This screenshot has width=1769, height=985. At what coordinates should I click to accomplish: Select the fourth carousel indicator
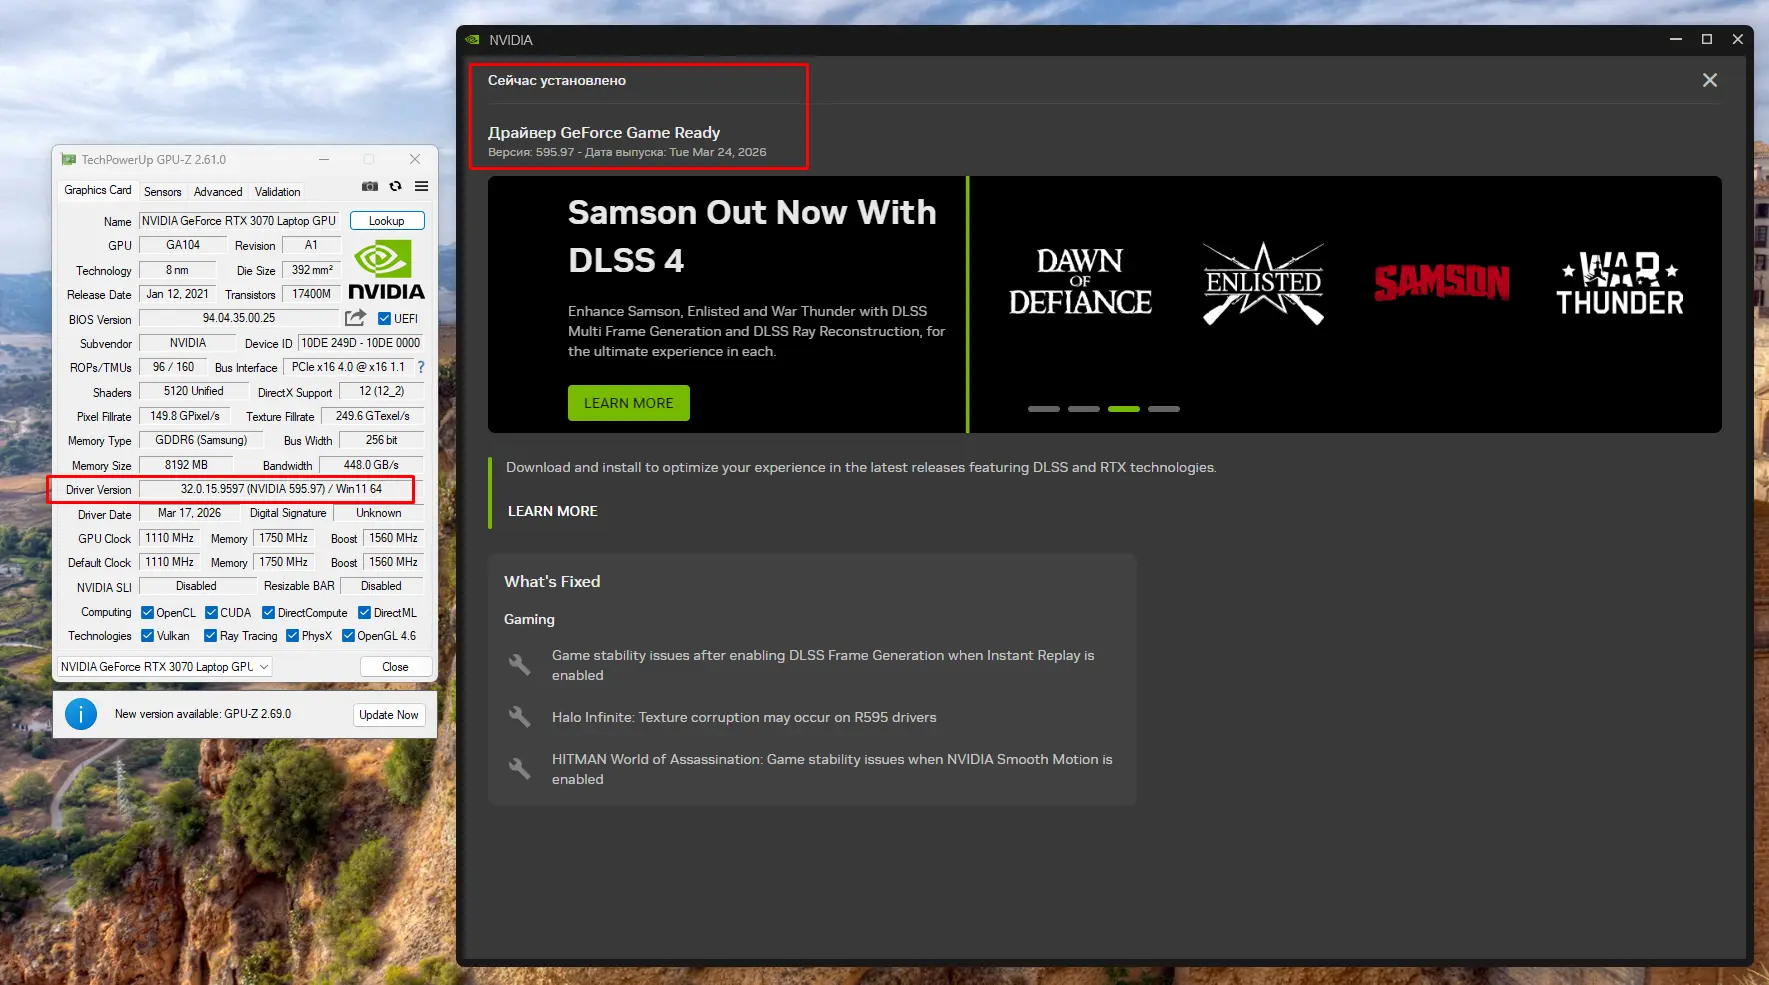pyautogui.click(x=1164, y=409)
